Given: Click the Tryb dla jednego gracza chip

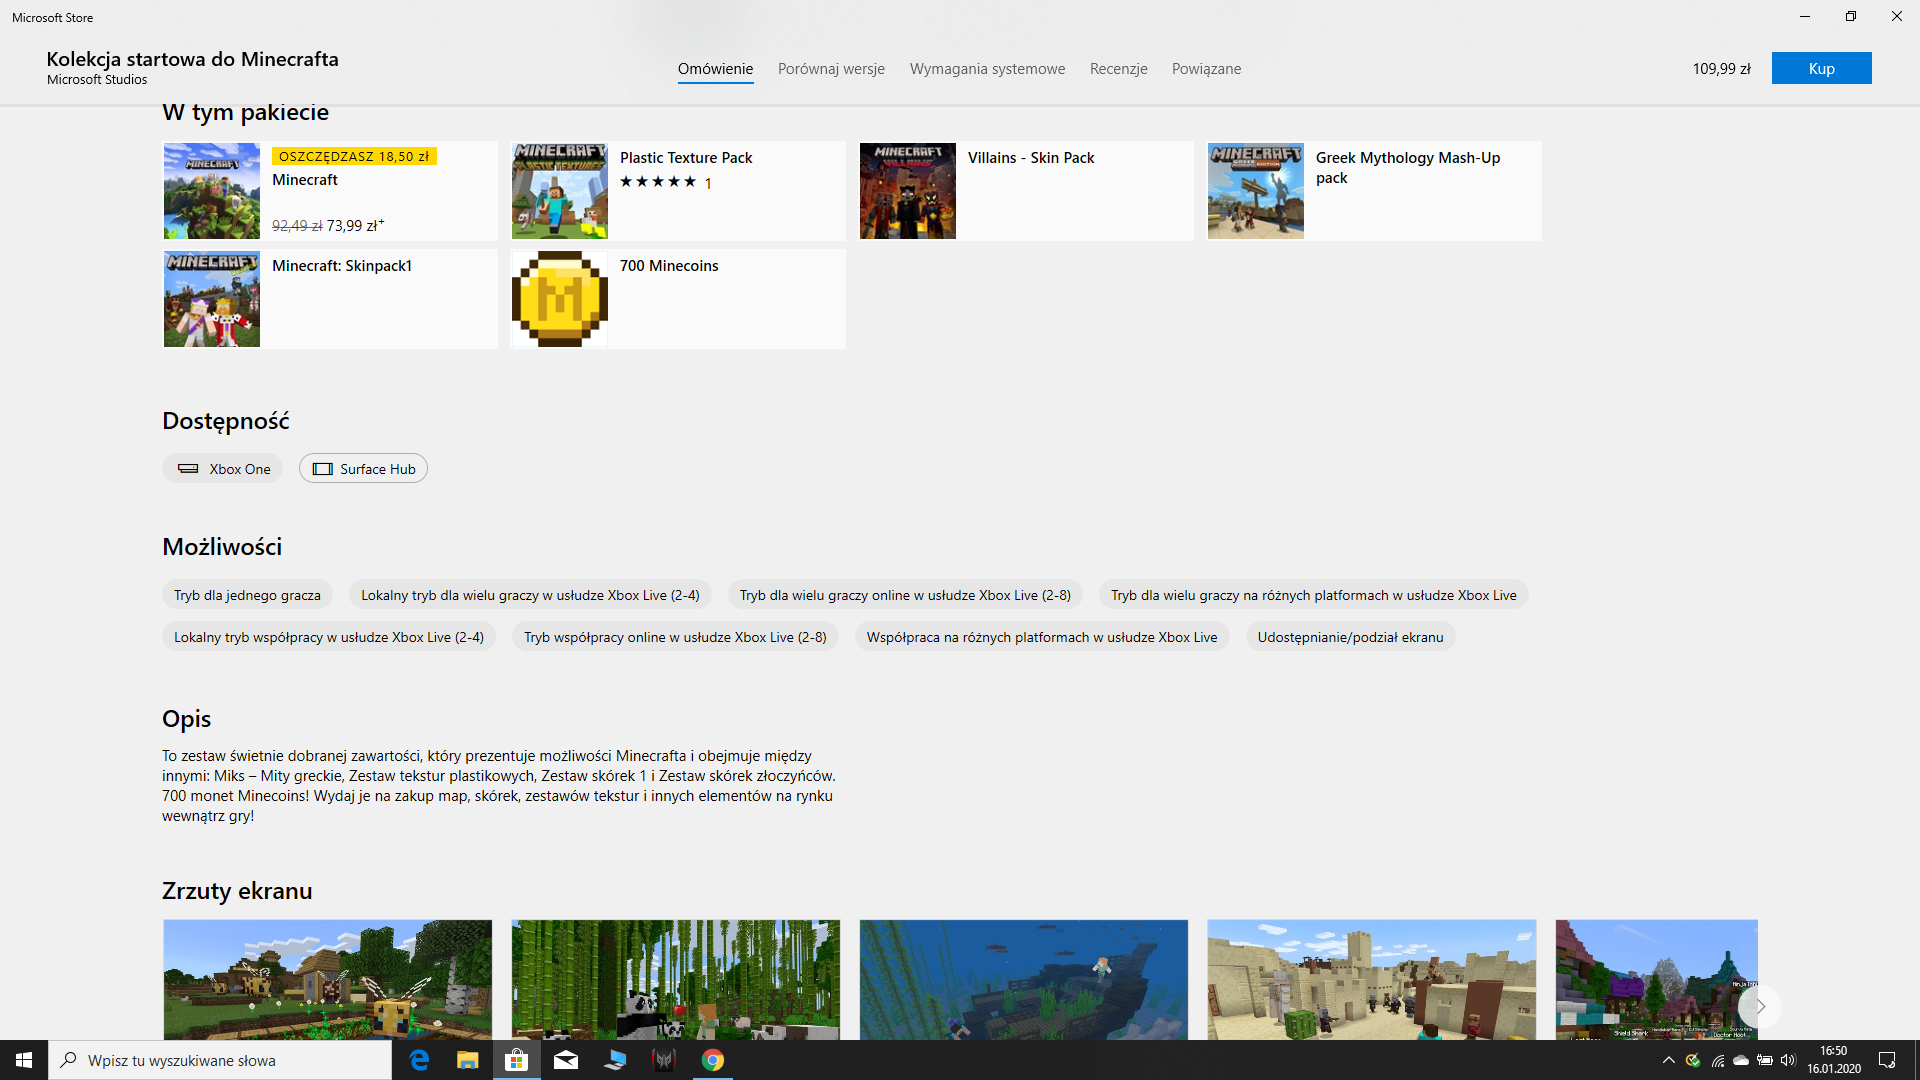Looking at the screenshot, I should (x=247, y=595).
